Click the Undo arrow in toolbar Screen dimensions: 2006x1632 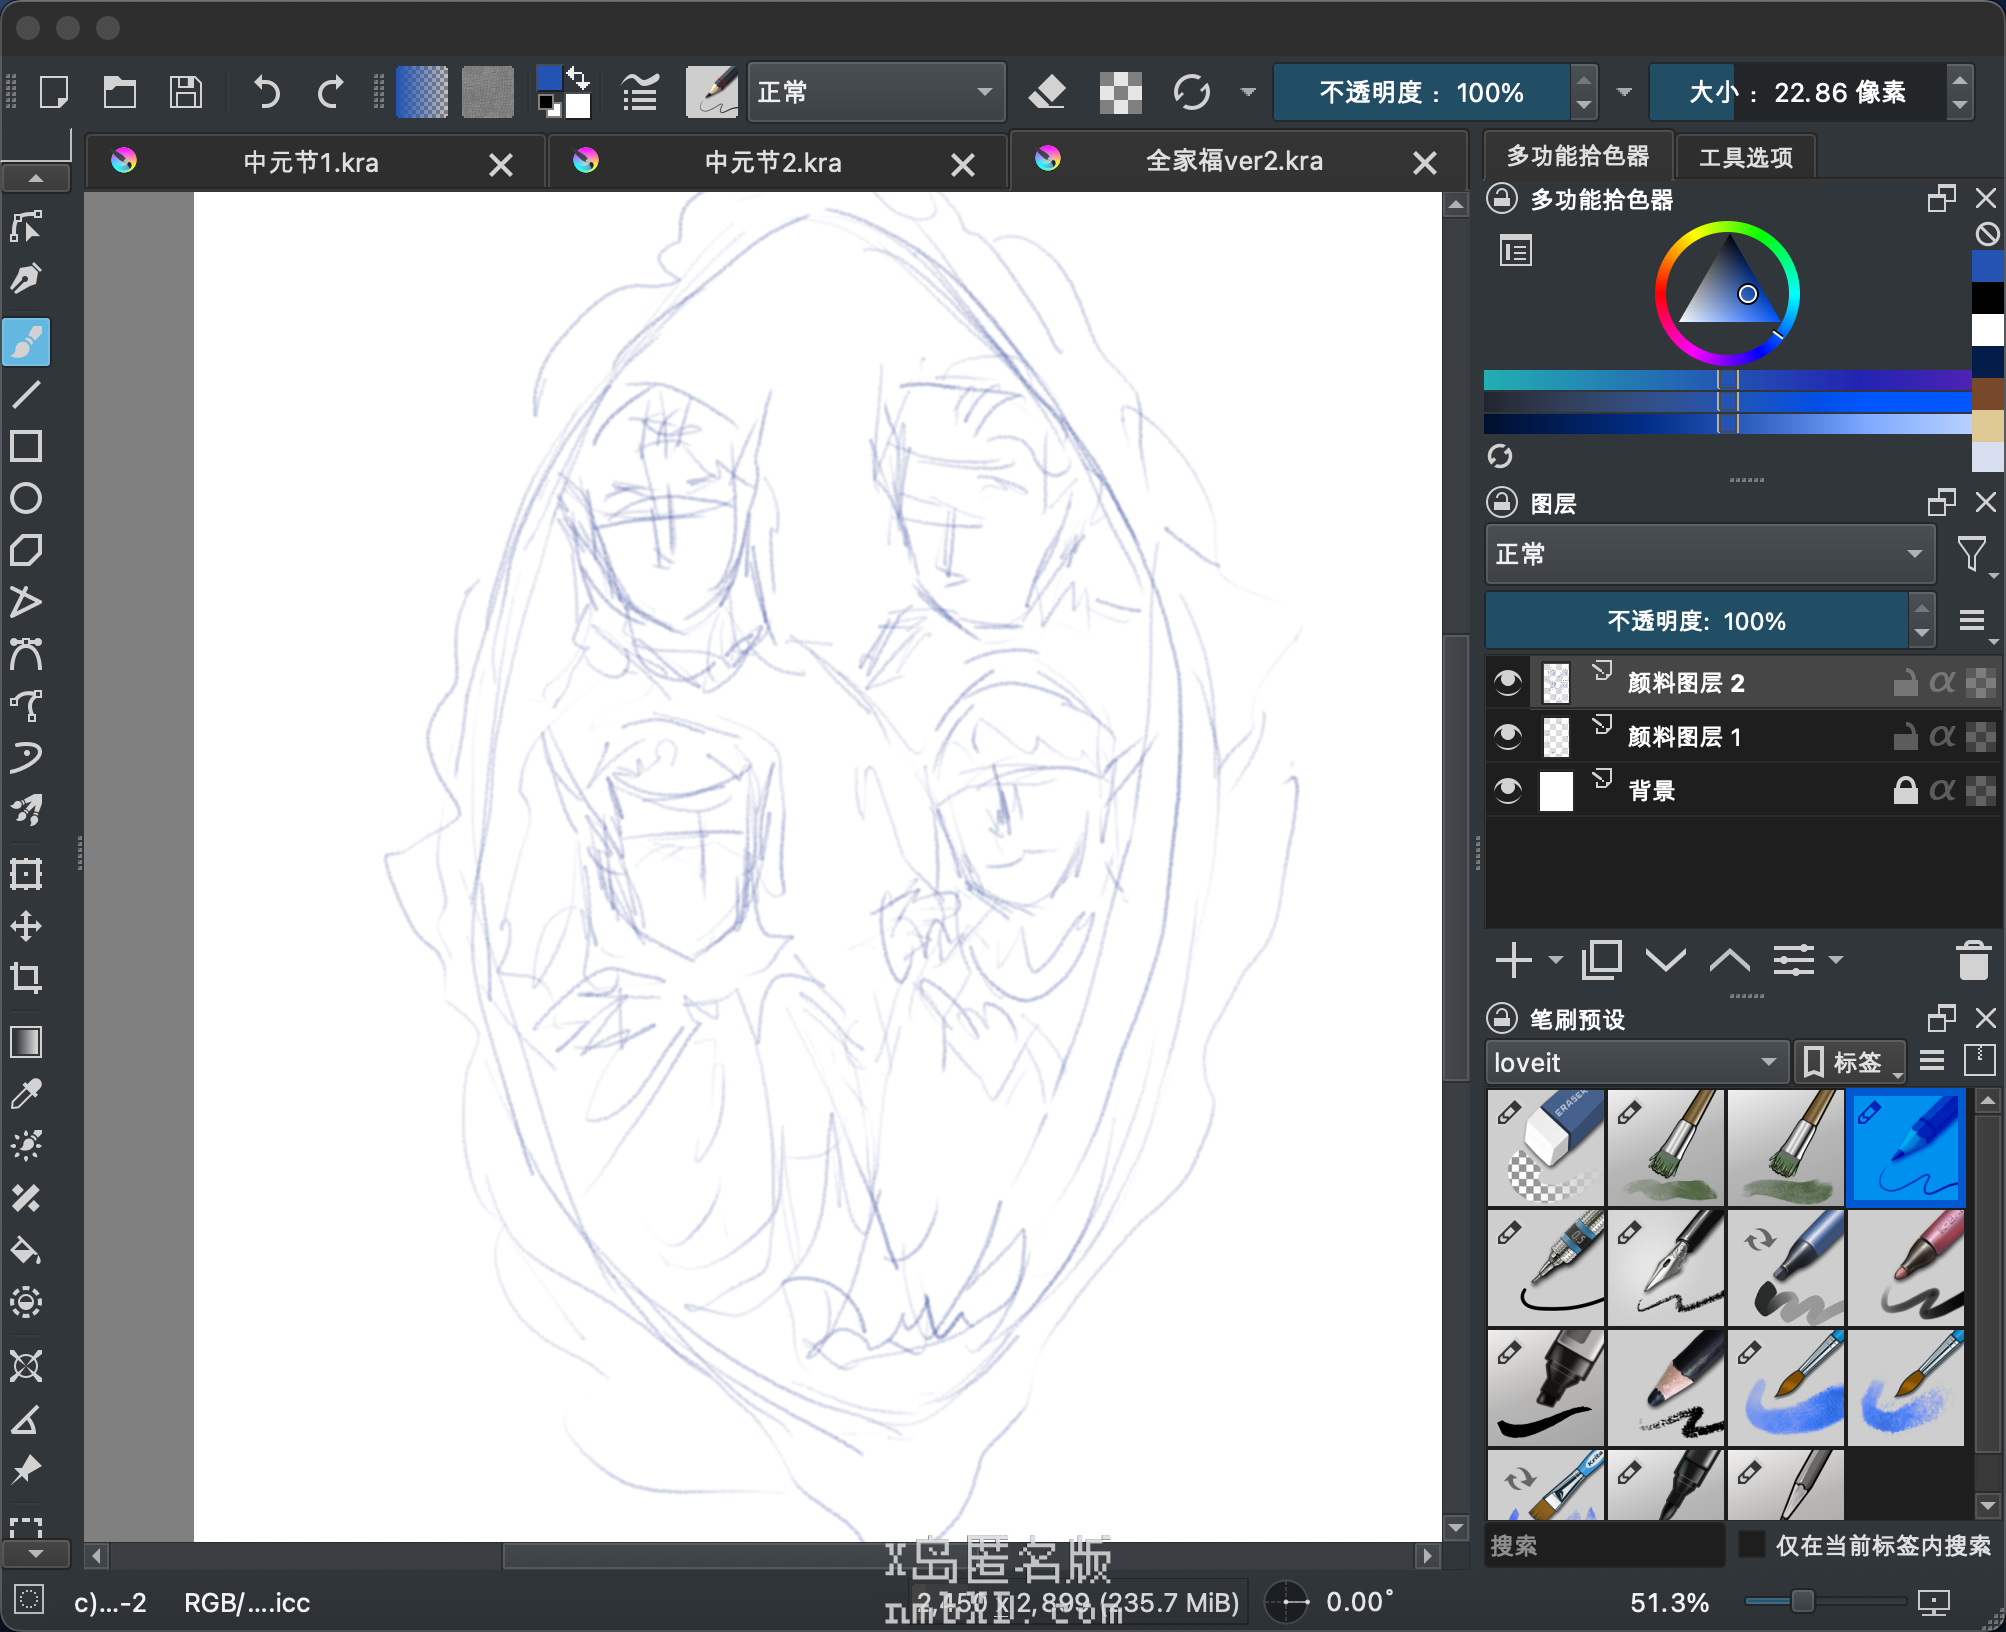coord(266,93)
